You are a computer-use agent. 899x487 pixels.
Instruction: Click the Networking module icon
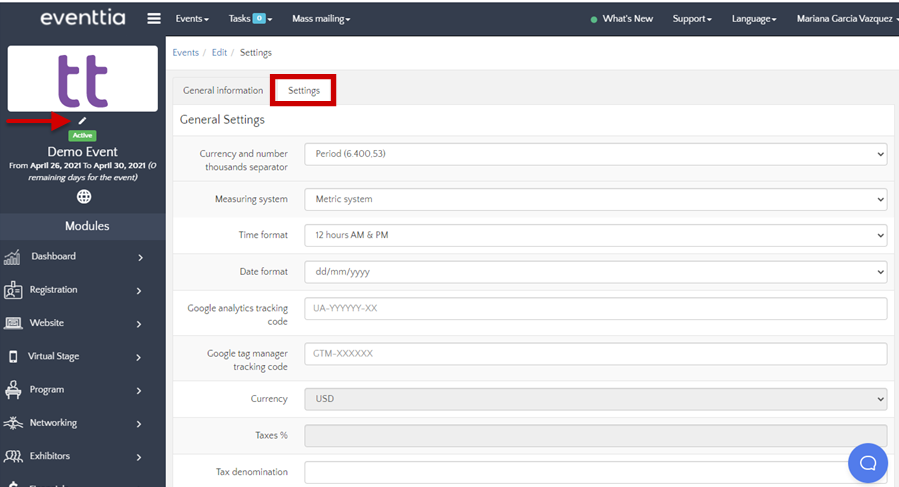(13, 423)
